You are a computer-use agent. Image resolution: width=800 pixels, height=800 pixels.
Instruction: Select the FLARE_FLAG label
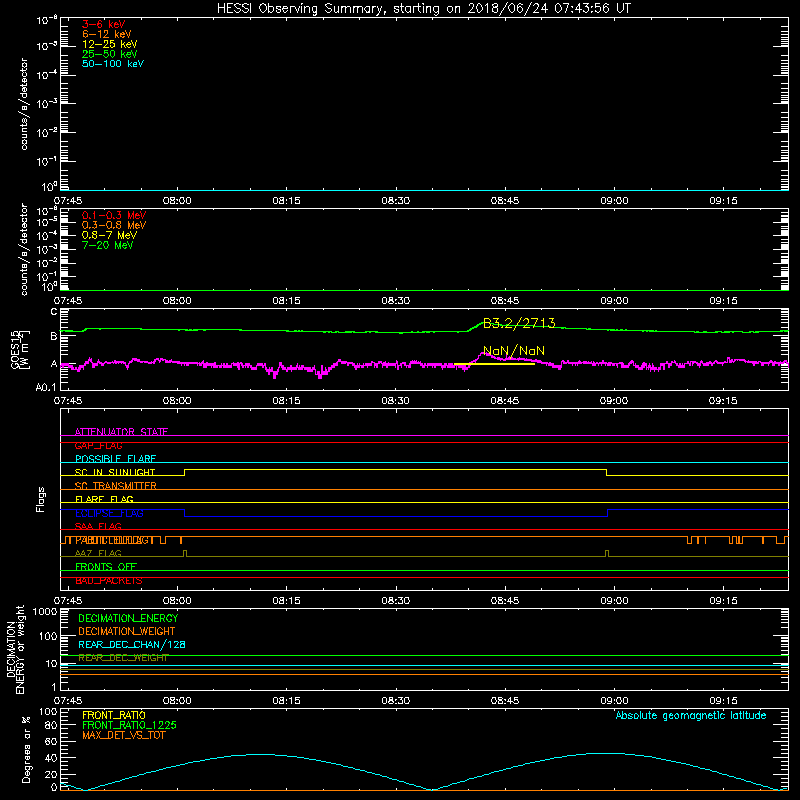(104, 499)
